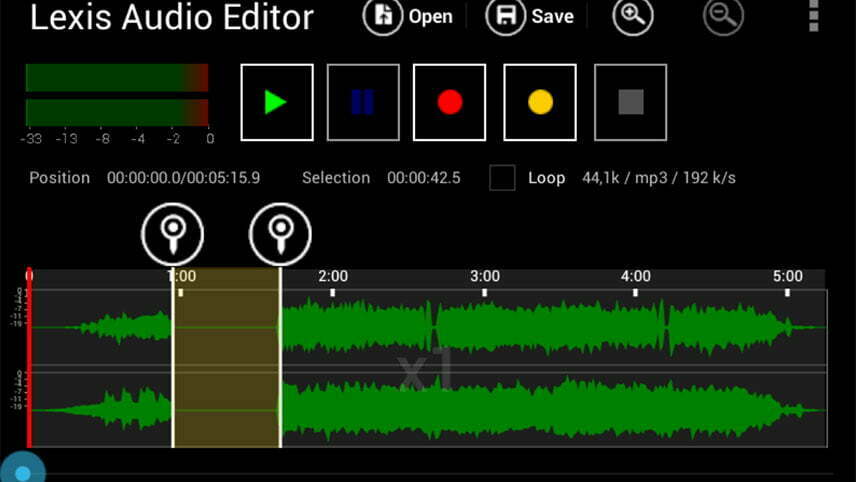Open an audio file with Open button
Screen dimensions: 856x482
pos(408,16)
